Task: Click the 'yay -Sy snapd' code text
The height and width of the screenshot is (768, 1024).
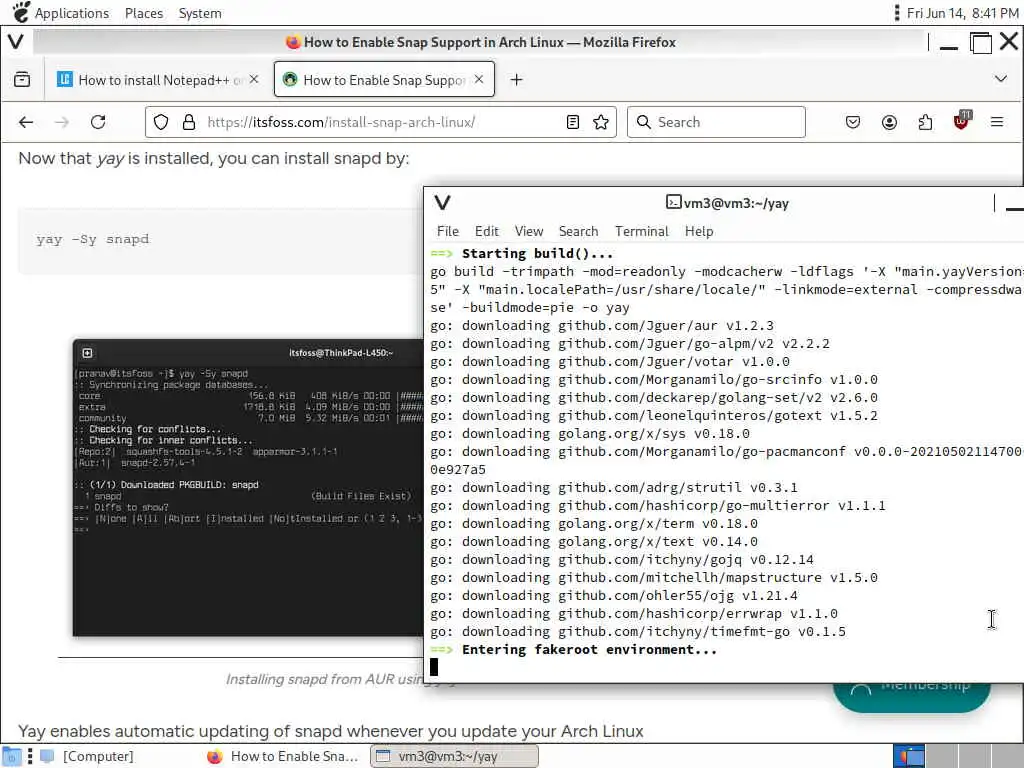Action: 93,239
